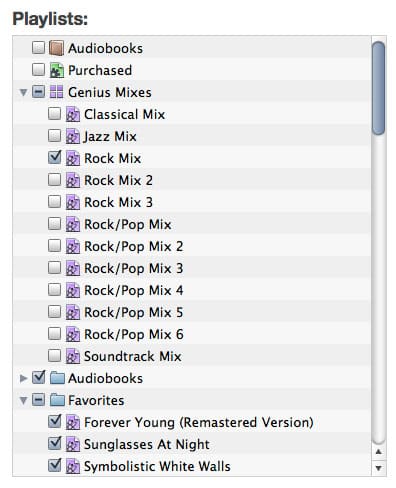Click the Rock/Pop Mix 5 playlist icon
The width and height of the screenshot is (396, 488).
tap(72, 312)
